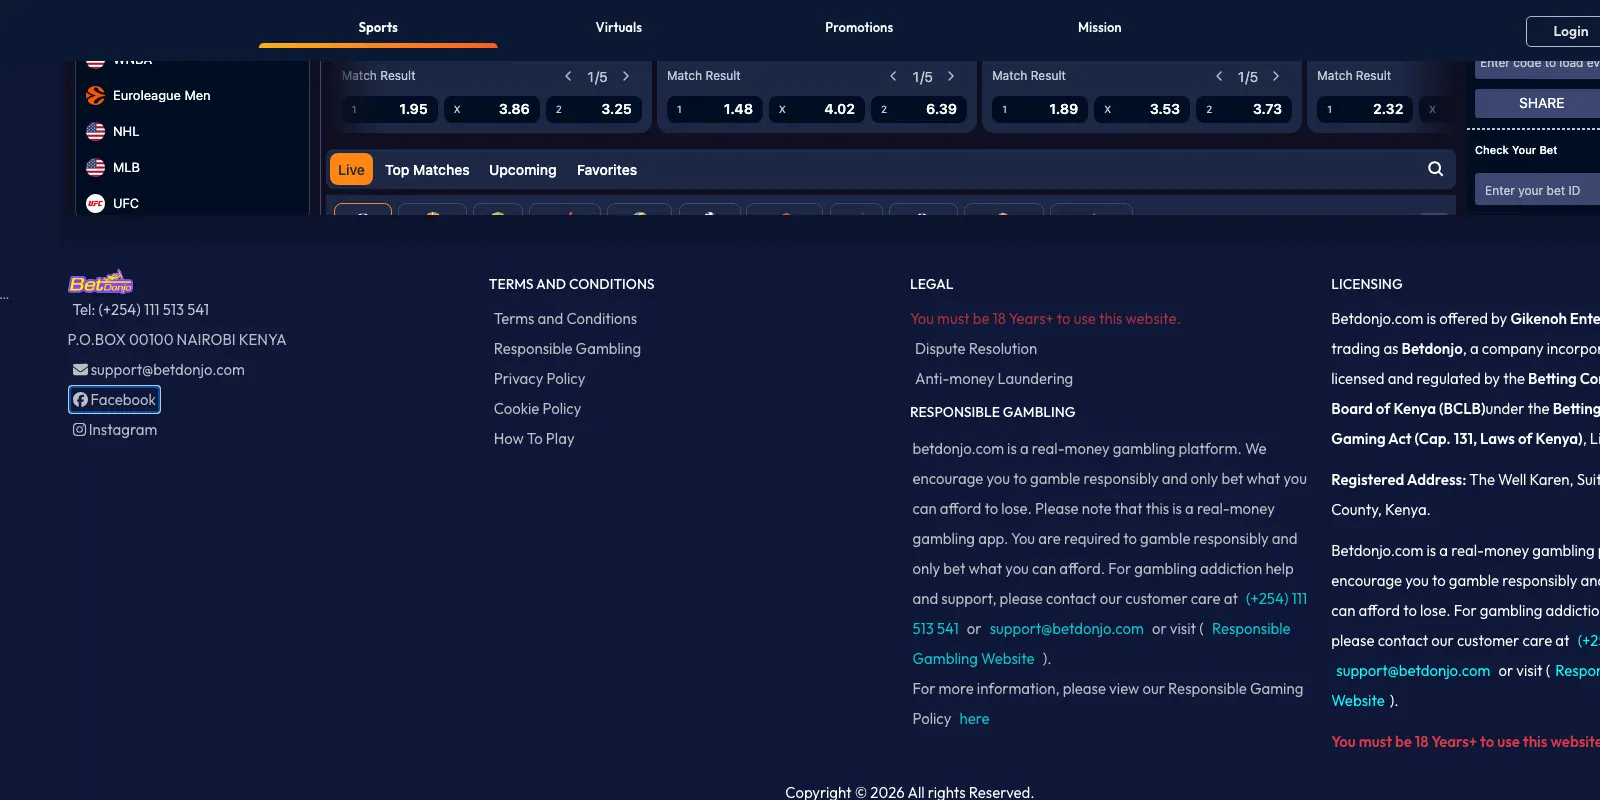The height and width of the screenshot is (800, 1600).
Task: Click the MLB flag icon
Action: pos(96,167)
